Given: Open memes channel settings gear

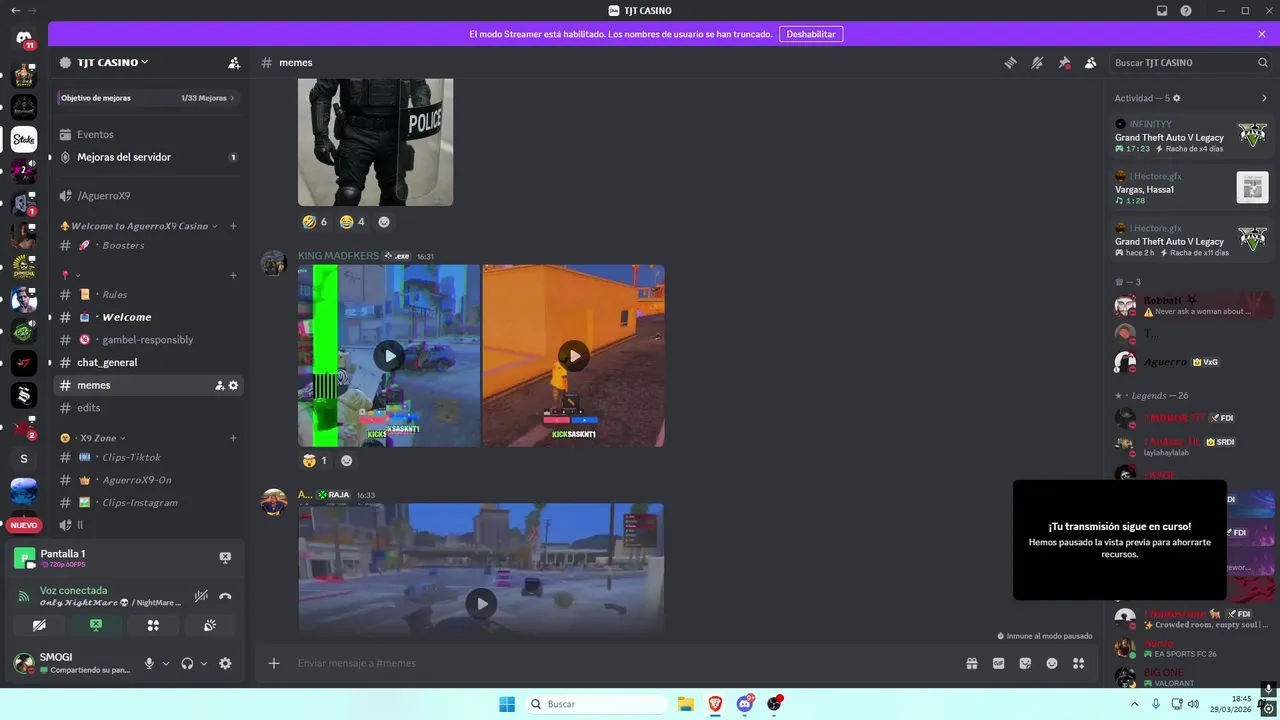Looking at the screenshot, I should (x=234, y=385).
